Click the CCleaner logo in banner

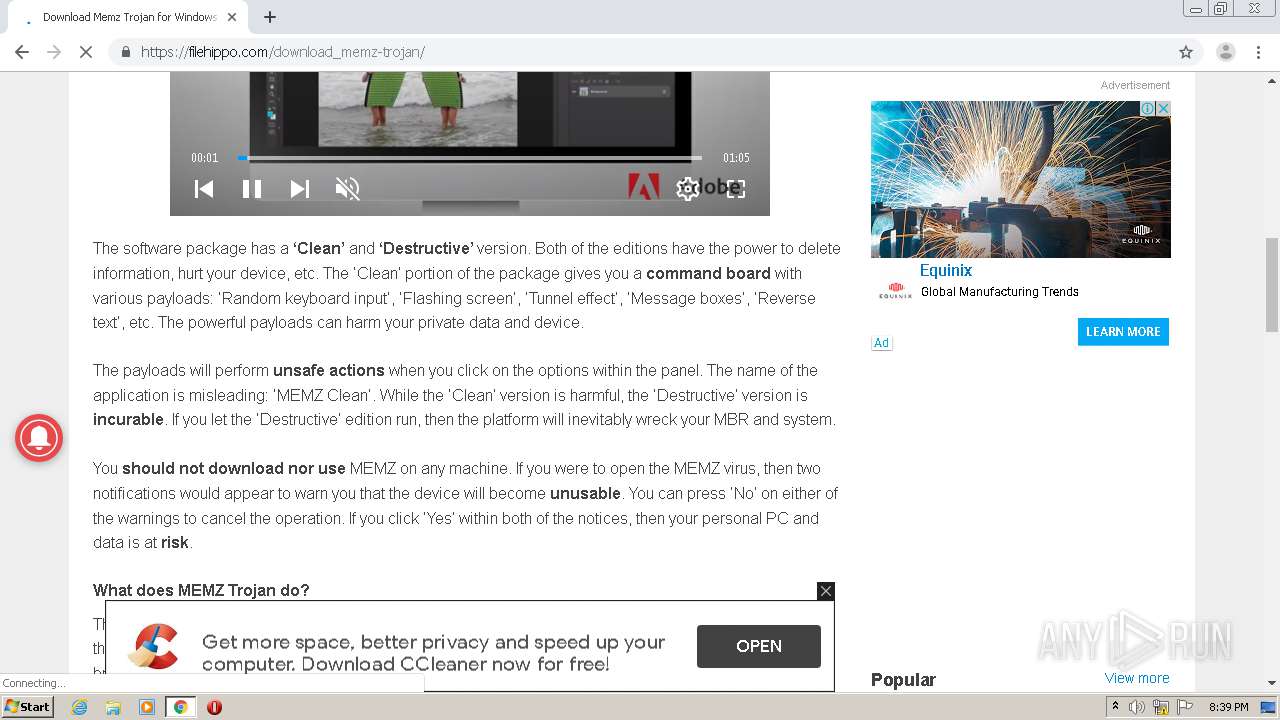point(155,646)
